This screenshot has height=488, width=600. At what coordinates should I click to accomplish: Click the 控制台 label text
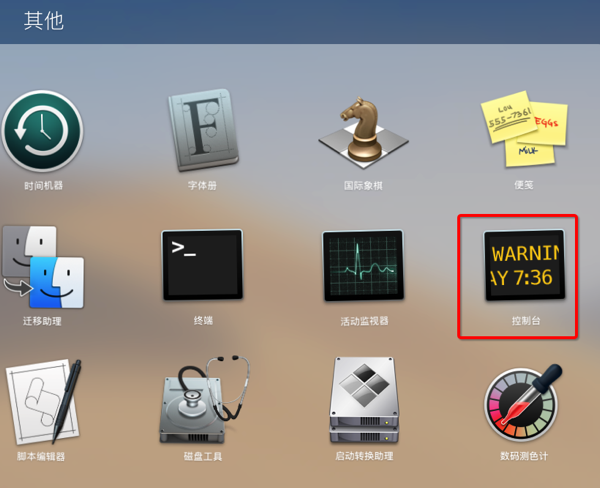click(x=526, y=320)
